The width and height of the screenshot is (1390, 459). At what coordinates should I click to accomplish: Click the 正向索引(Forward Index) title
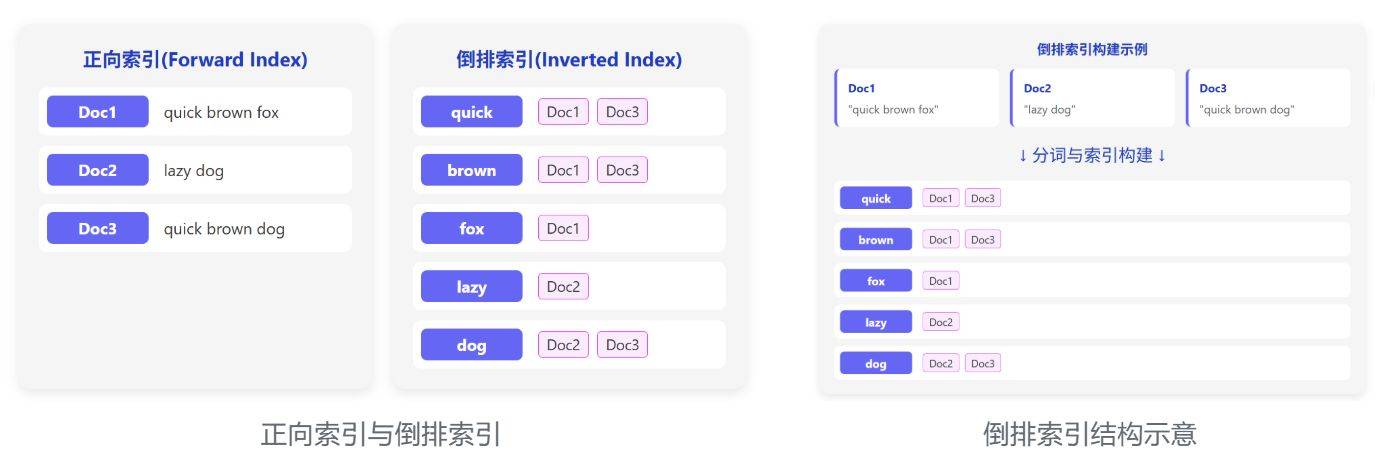[195, 60]
